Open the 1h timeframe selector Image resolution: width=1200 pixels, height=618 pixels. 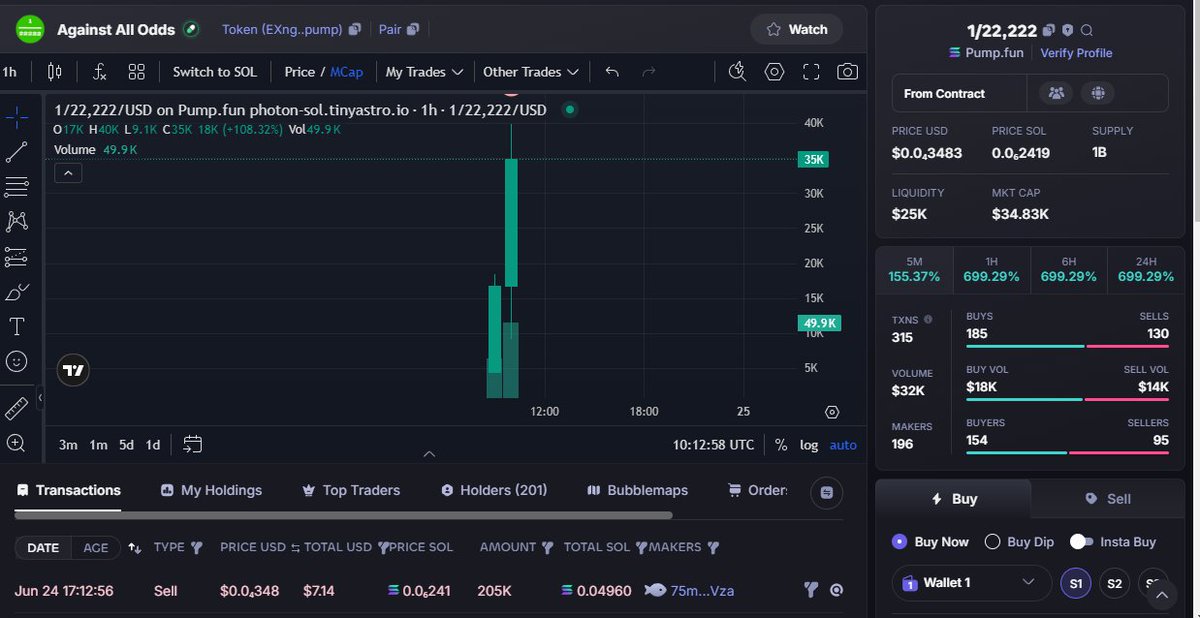9,72
